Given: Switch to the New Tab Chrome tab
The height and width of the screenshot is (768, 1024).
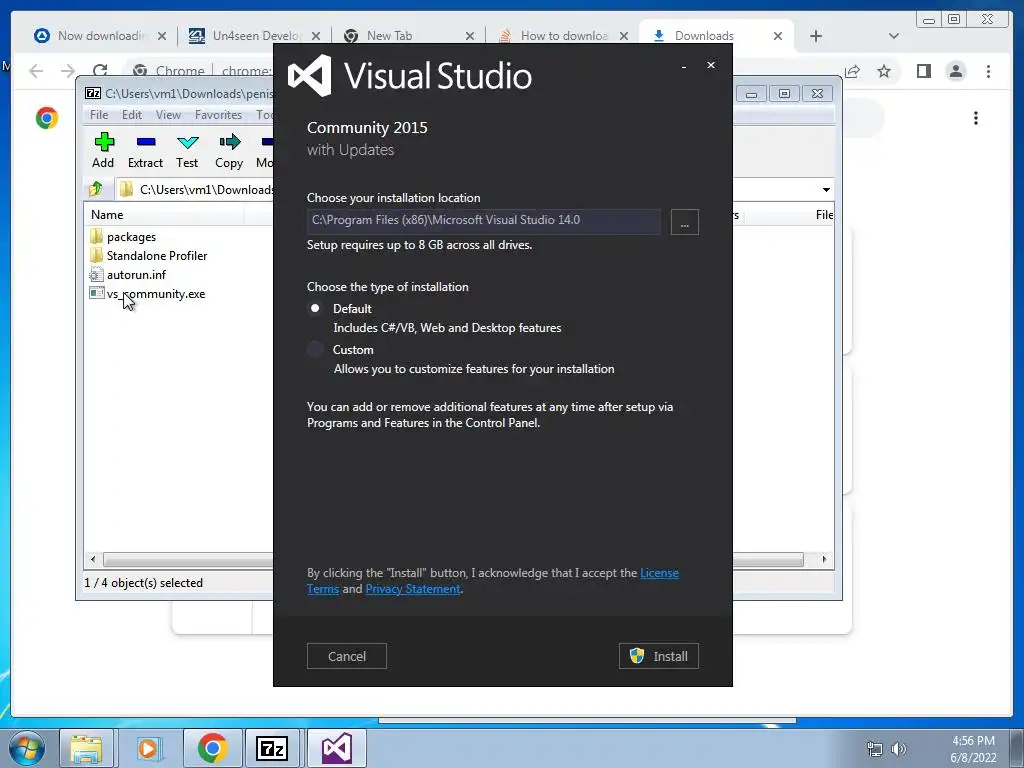Looking at the screenshot, I should (389, 36).
